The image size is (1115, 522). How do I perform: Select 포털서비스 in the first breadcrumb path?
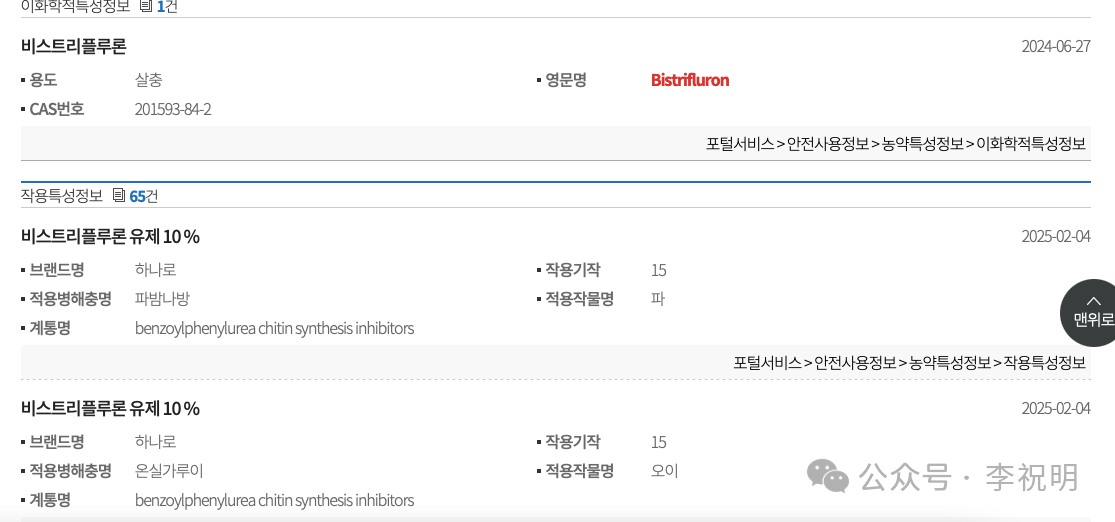click(740, 144)
